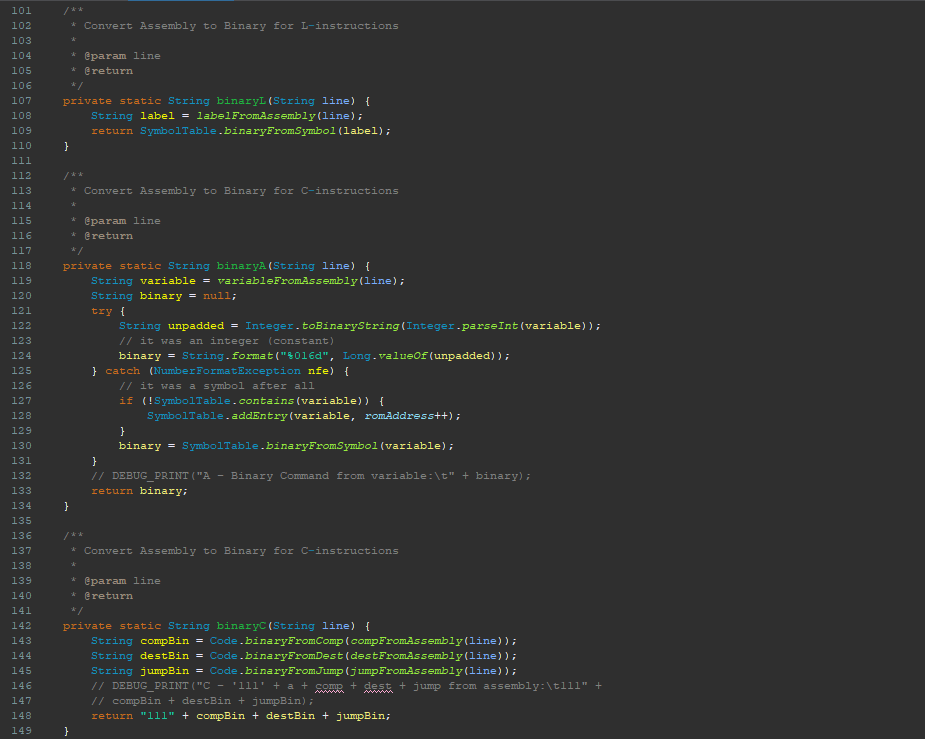Click line number 107 in the gutter
925x739 pixels.
click(21, 100)
